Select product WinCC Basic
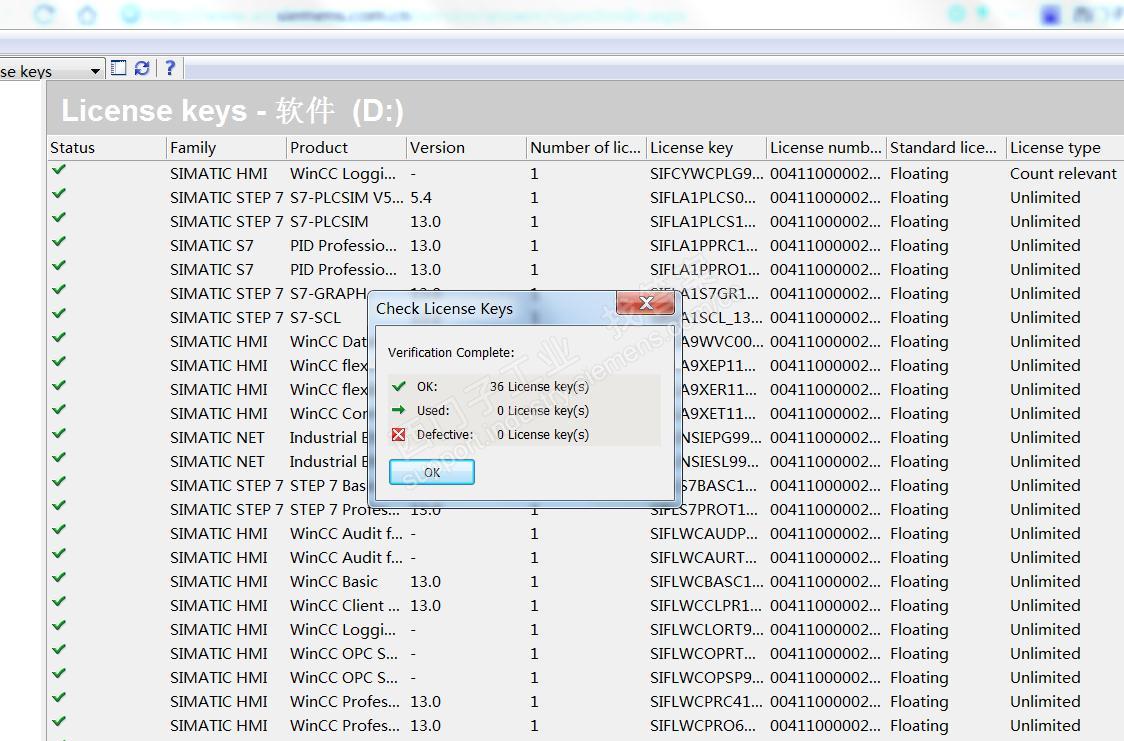Viewport: 1124px width, 741px height. (x=333, y=582)
